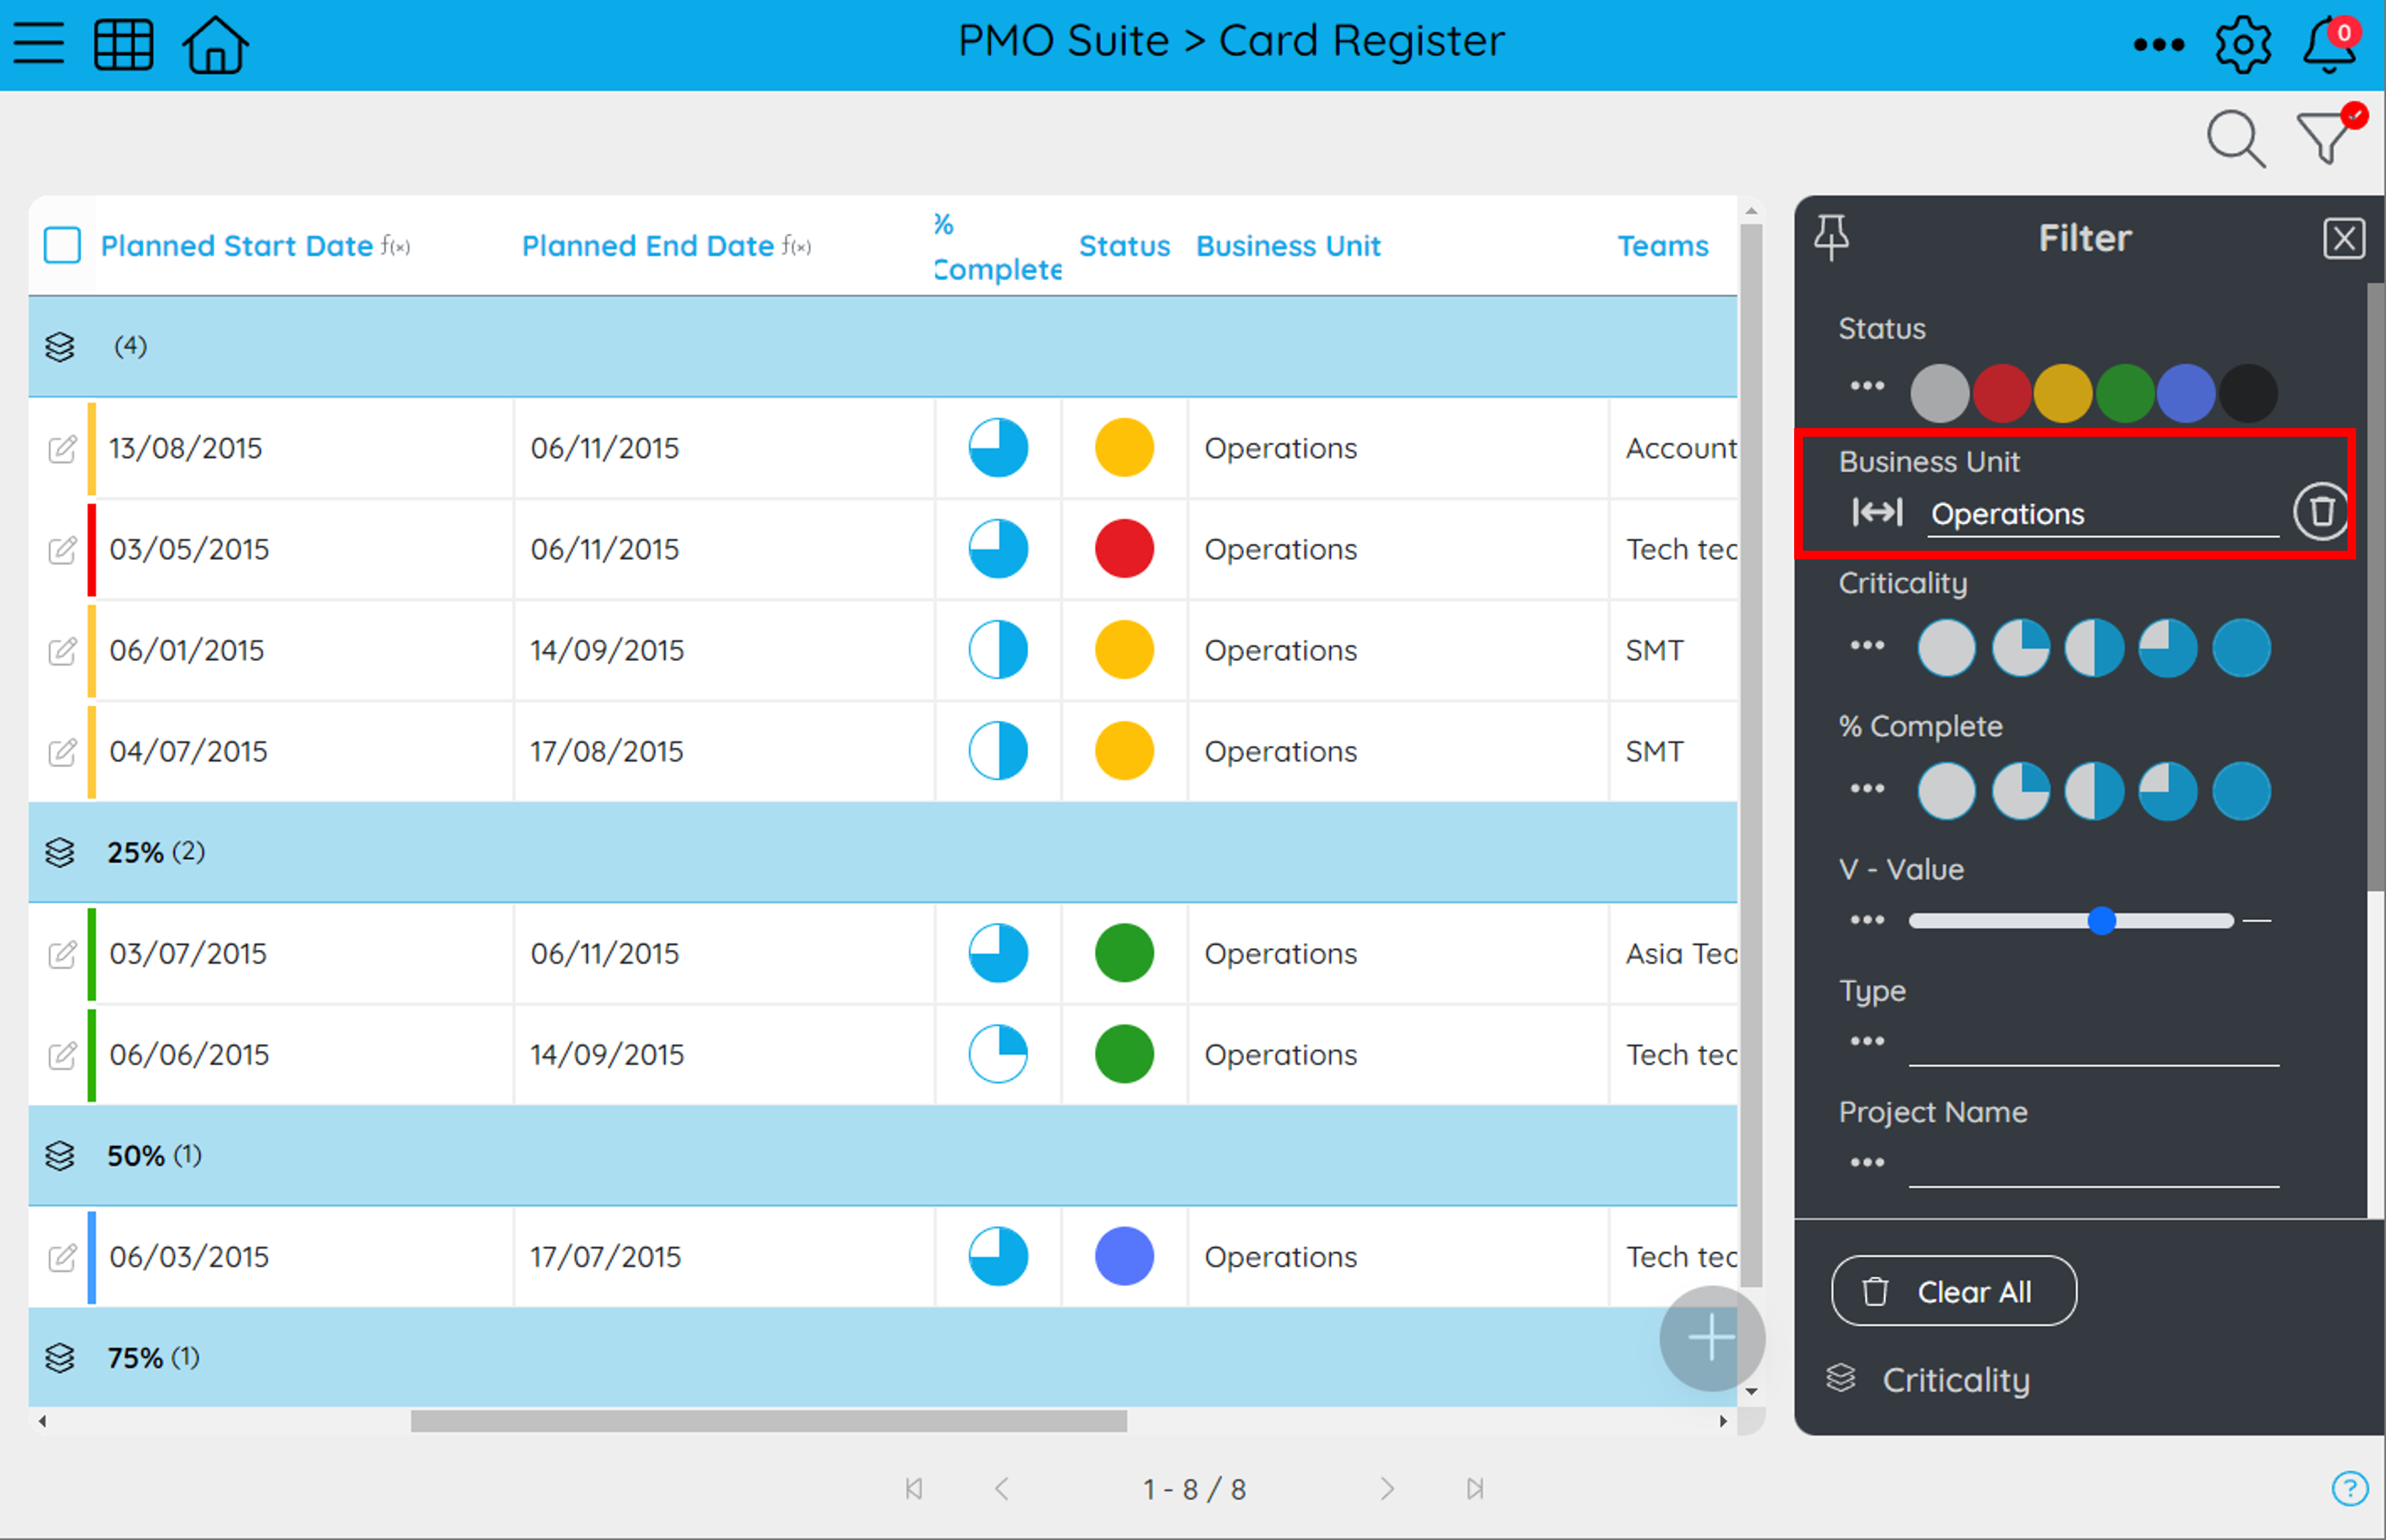Open the hamburger main menu
Image resolution: width=2386 pixels, height=1540 pixels.
pyautogui.click(x=39, y=44)
